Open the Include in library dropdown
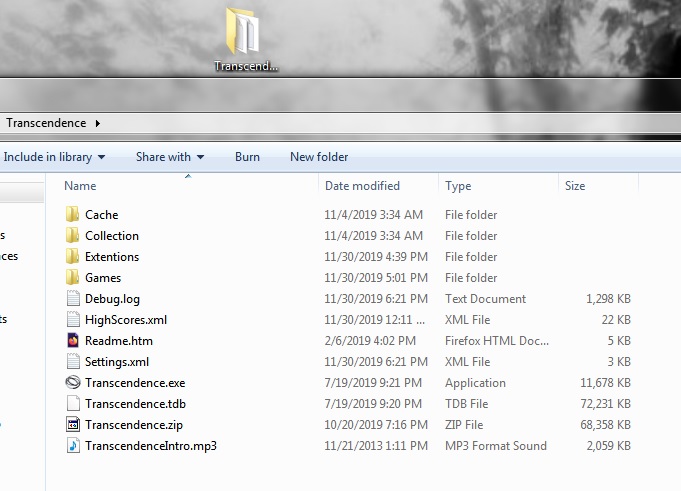The width and height of the screenshot is (681, 491). coord(54,157)
